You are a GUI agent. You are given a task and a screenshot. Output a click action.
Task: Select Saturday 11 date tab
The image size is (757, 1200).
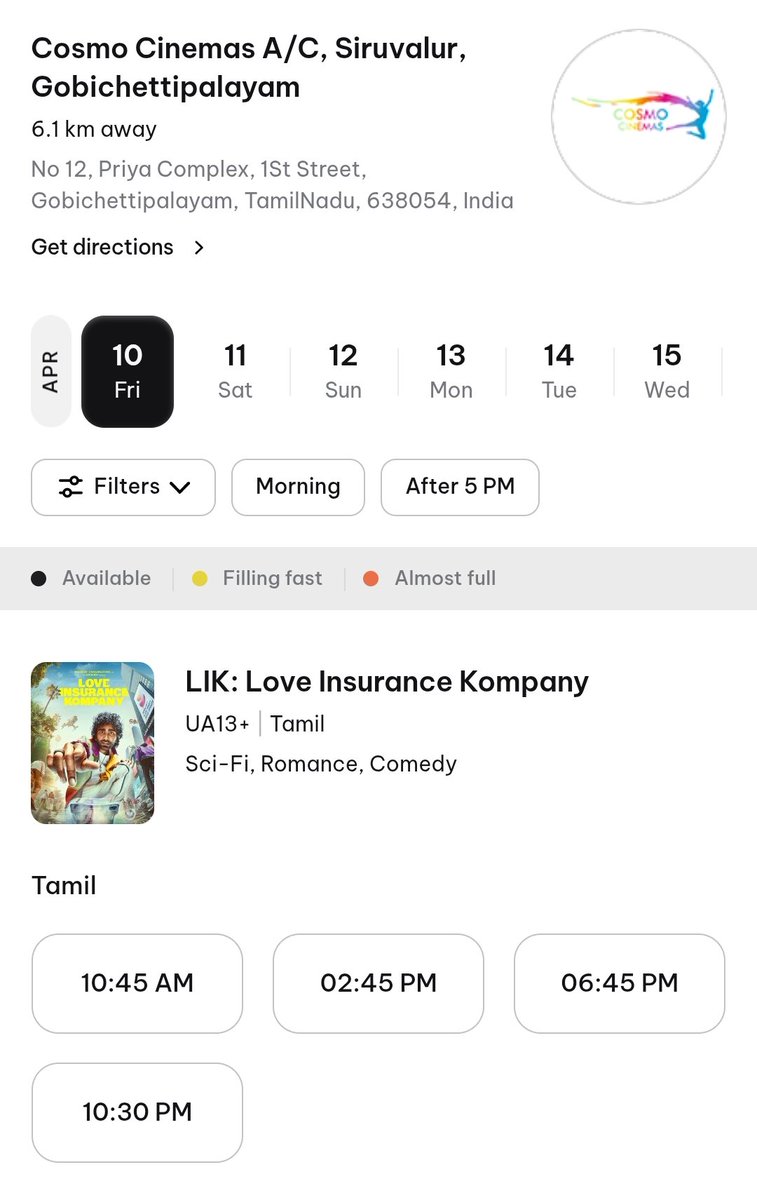coord(235,371)
